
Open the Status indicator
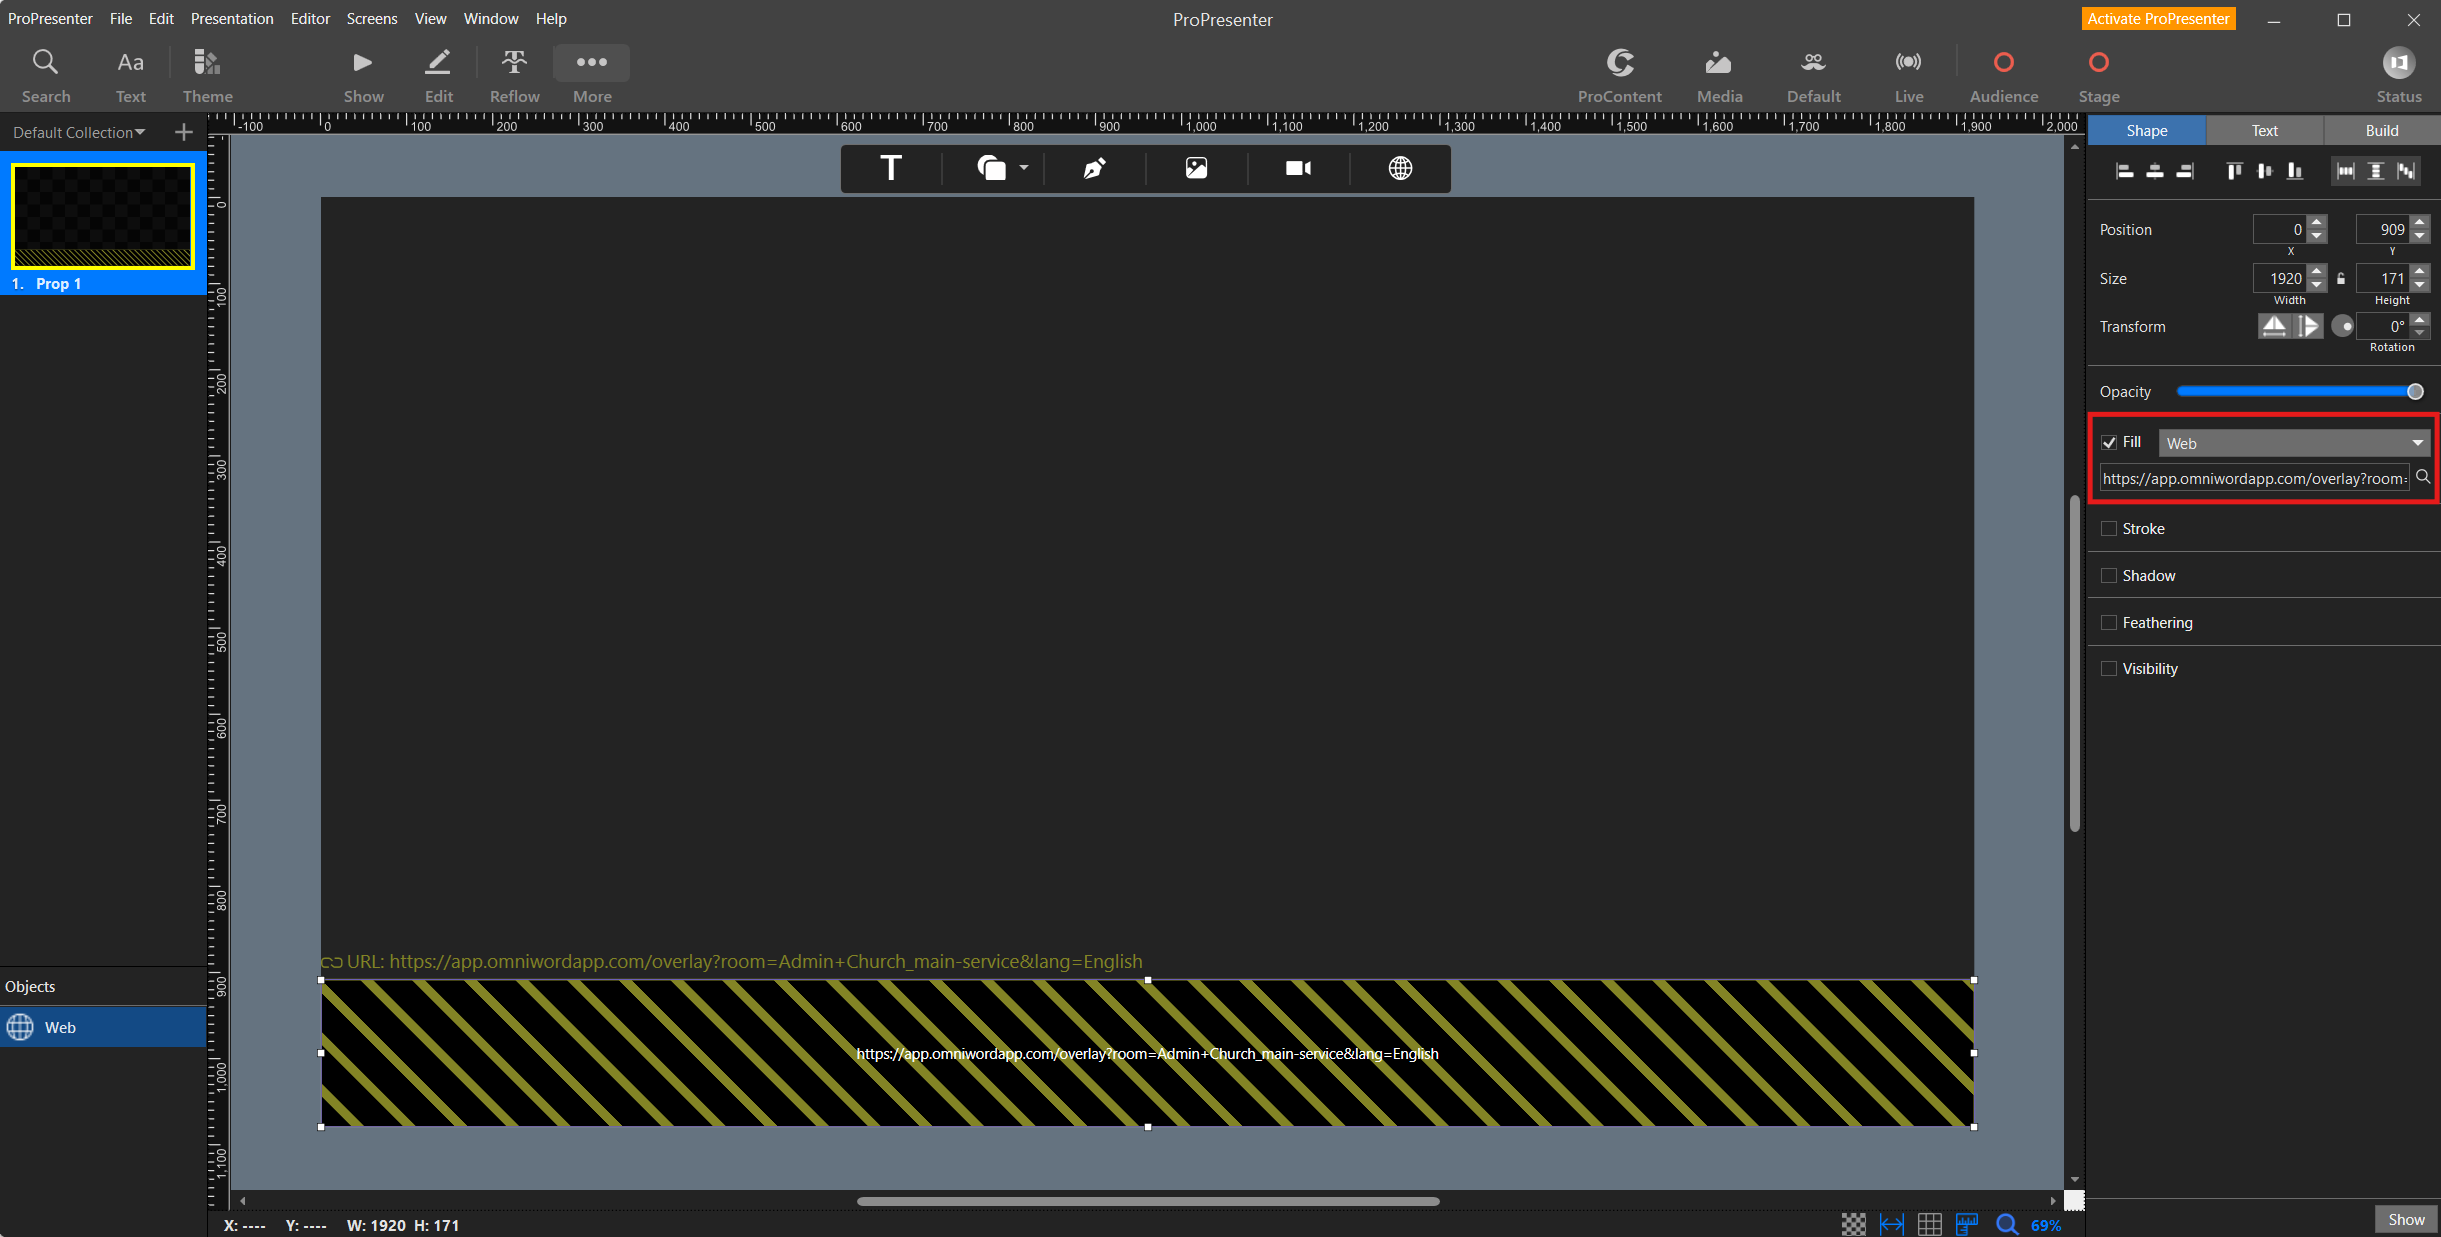[x=2398, y=75]
